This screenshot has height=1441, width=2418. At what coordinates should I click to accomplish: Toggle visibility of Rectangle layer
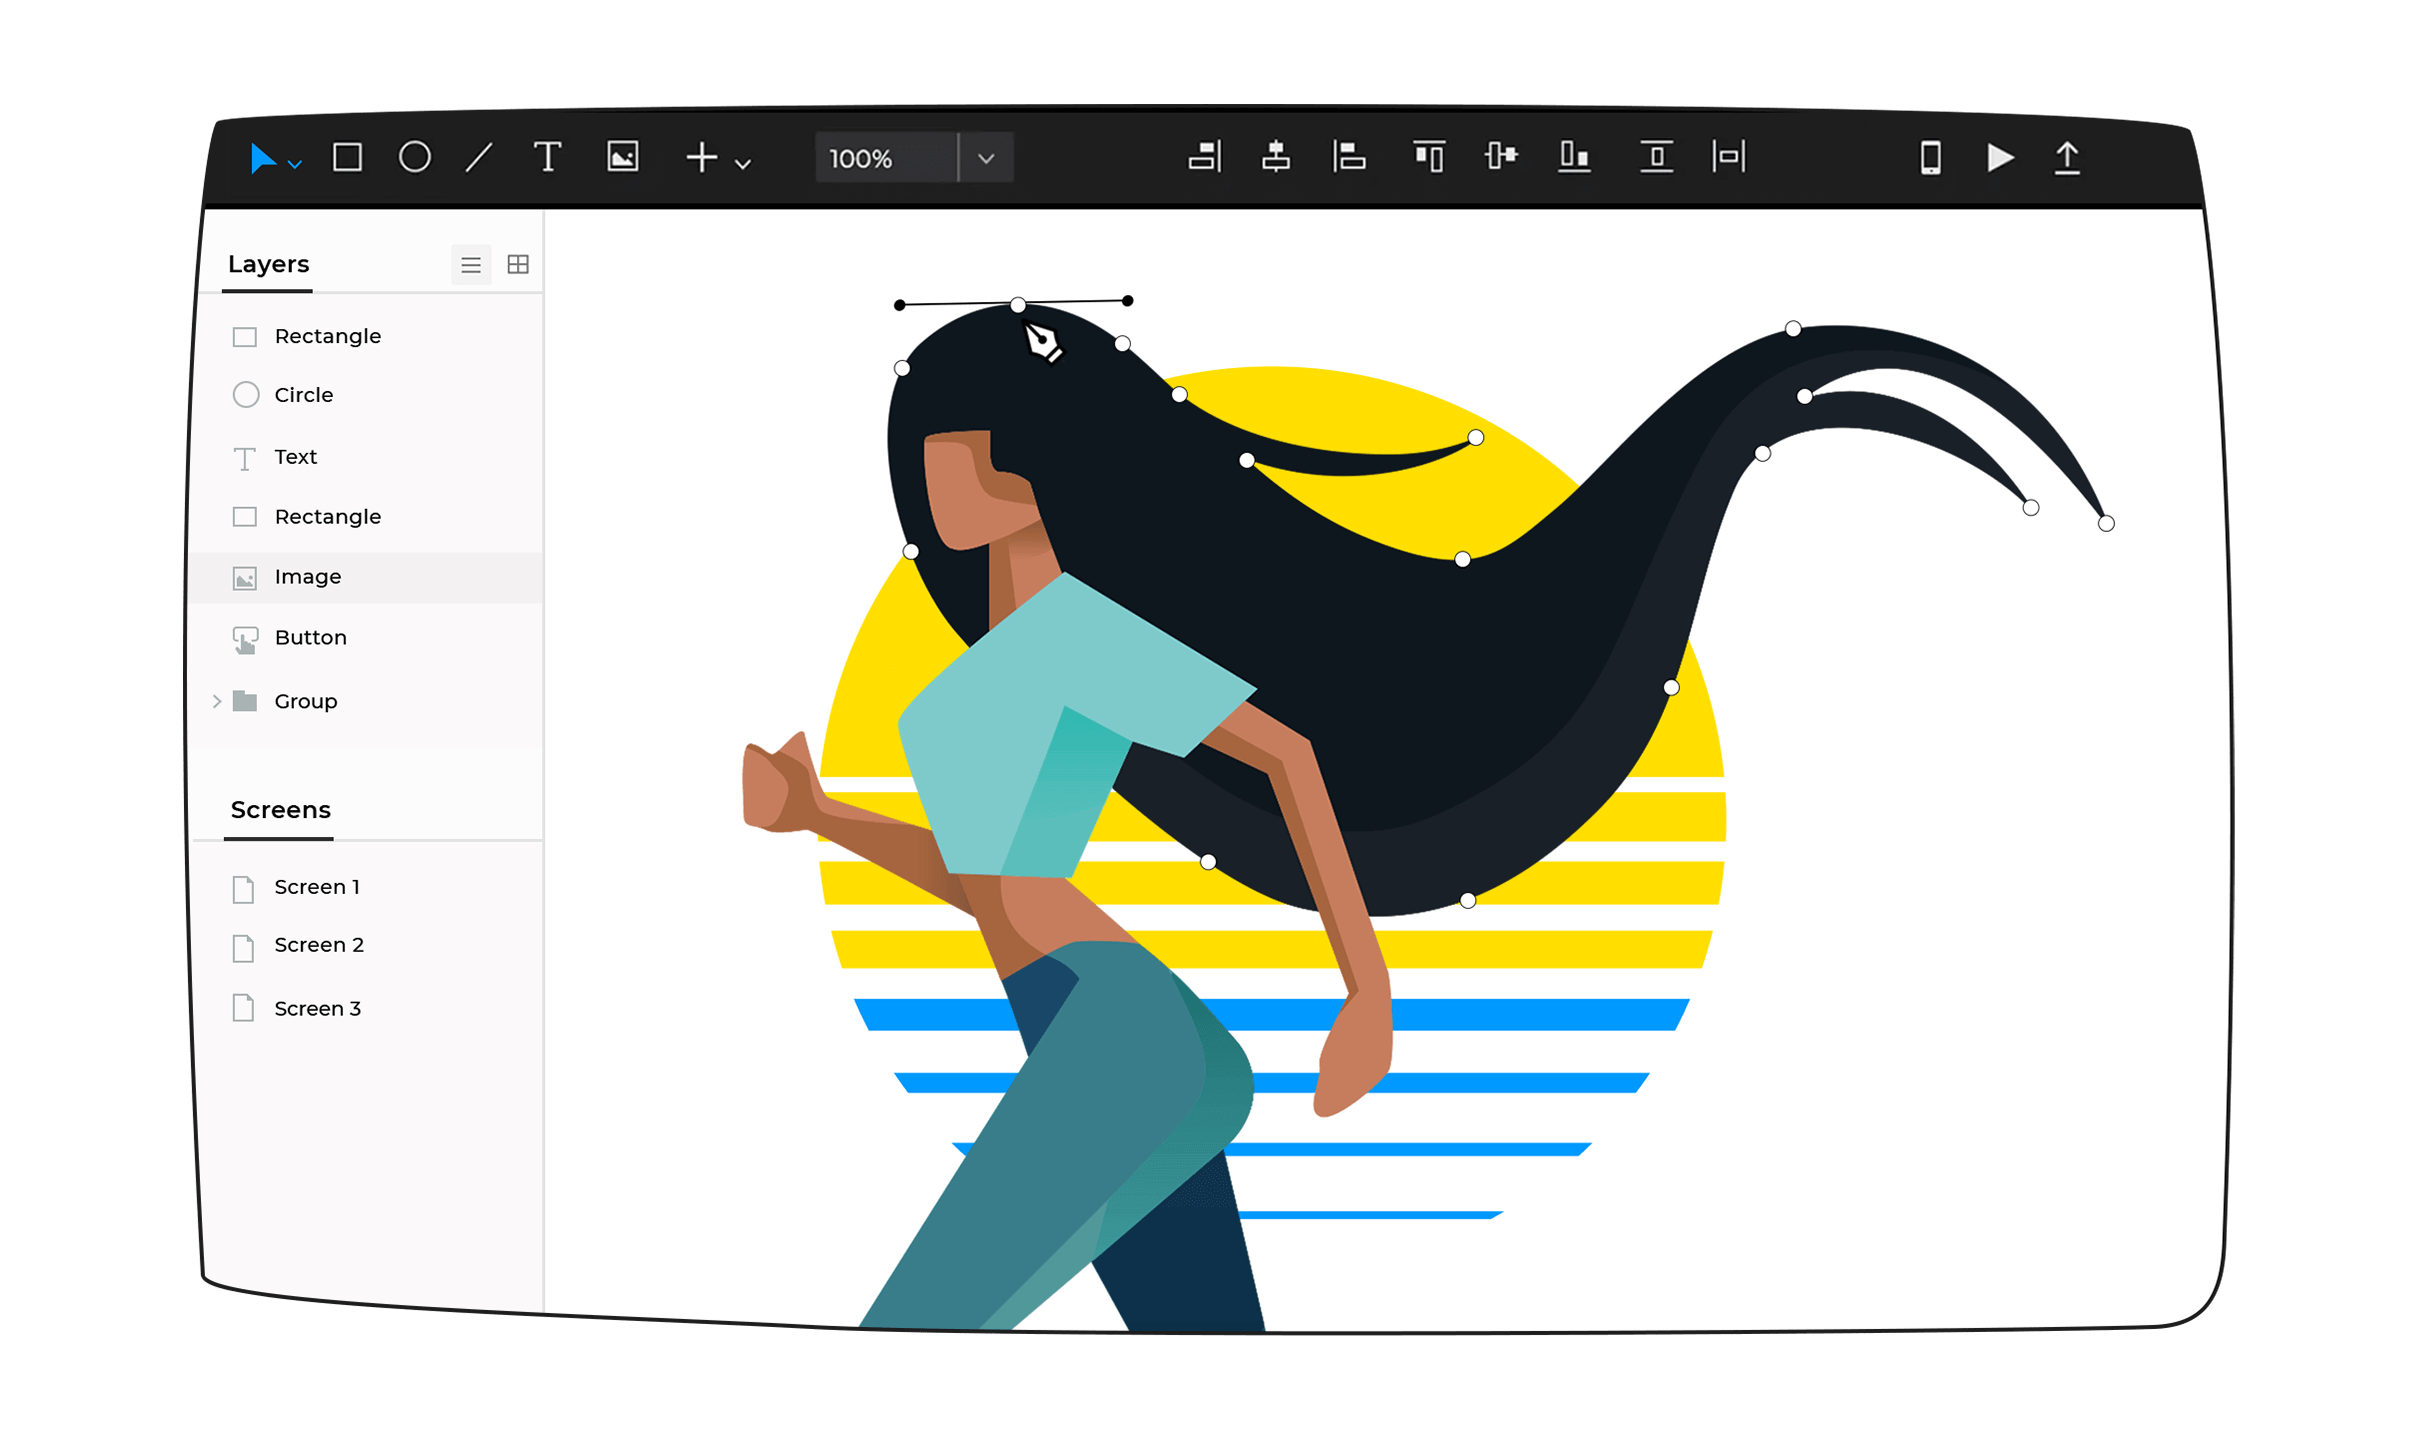click(245, 335)
